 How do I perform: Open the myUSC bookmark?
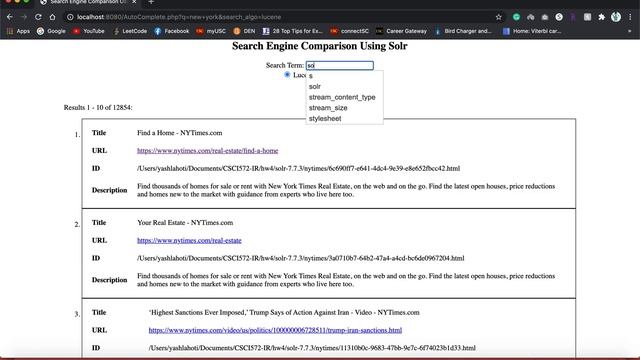click(x=211, y=31)
